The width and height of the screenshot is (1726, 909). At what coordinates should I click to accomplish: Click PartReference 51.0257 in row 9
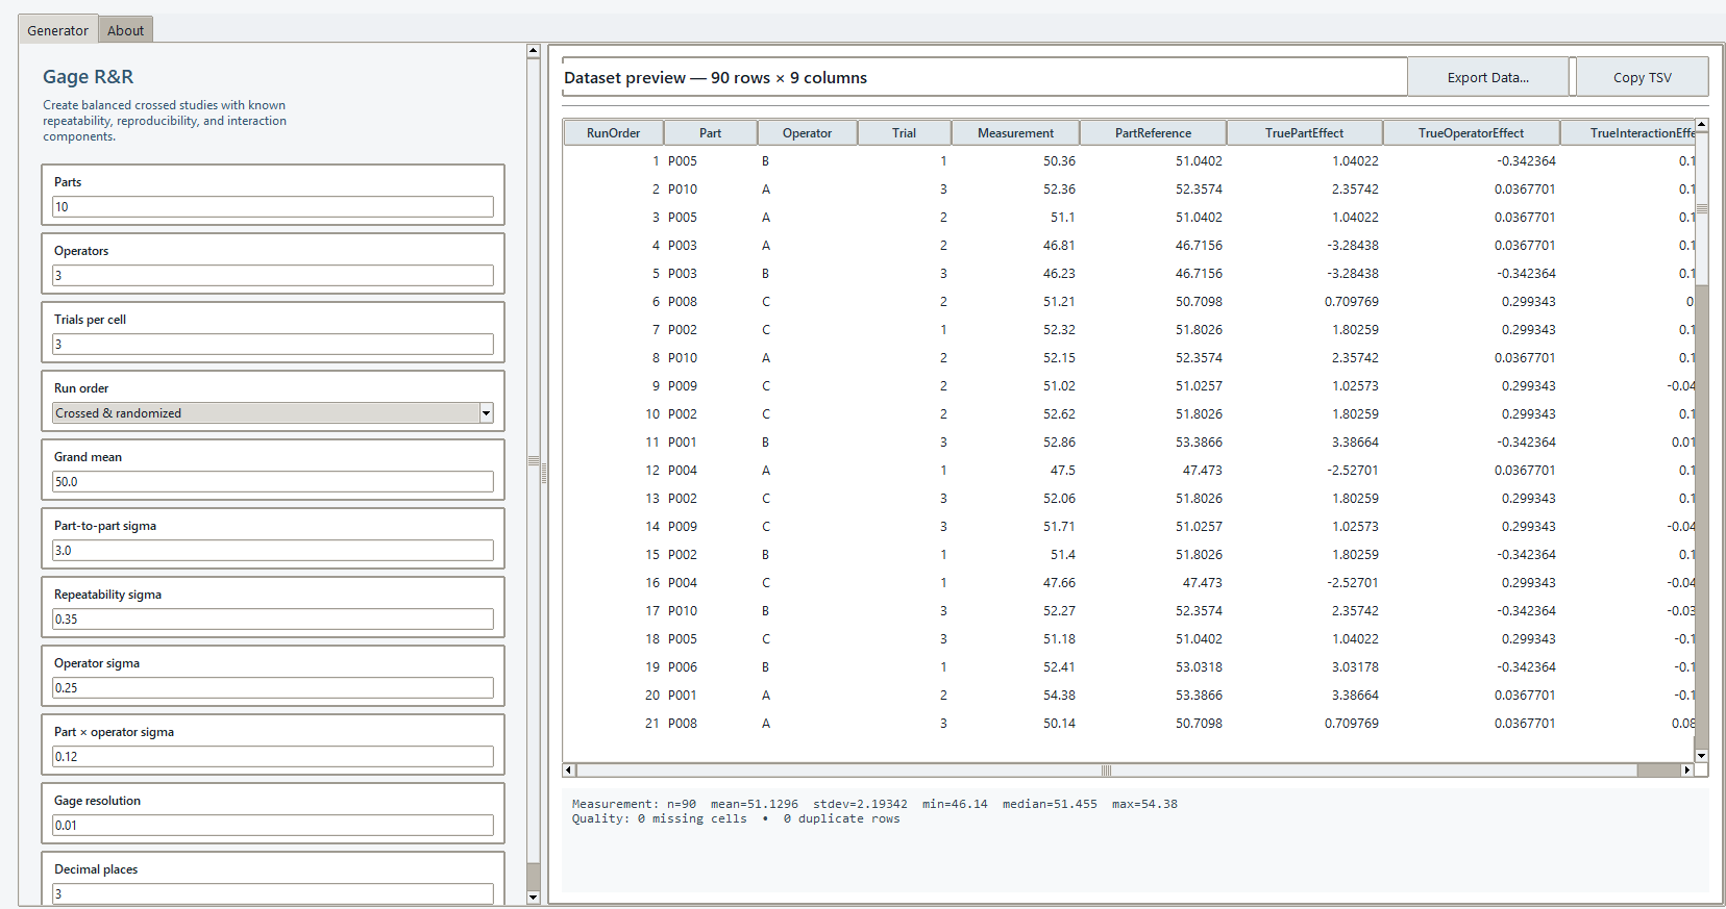click(1153, 386)
